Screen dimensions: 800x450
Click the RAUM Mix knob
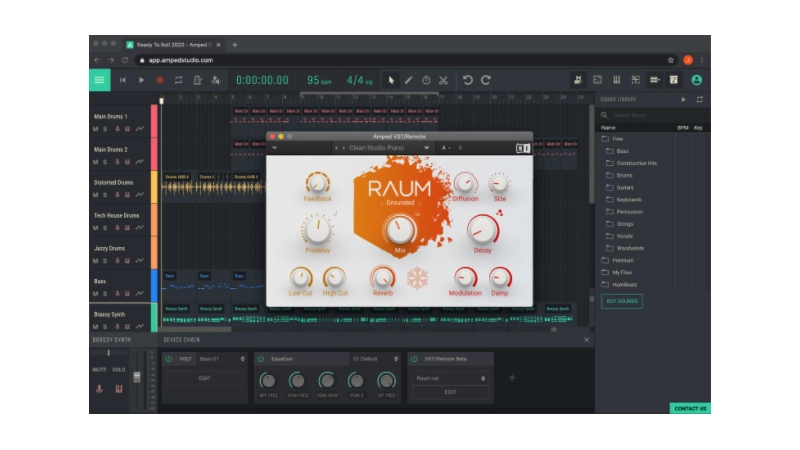(400, 230)
